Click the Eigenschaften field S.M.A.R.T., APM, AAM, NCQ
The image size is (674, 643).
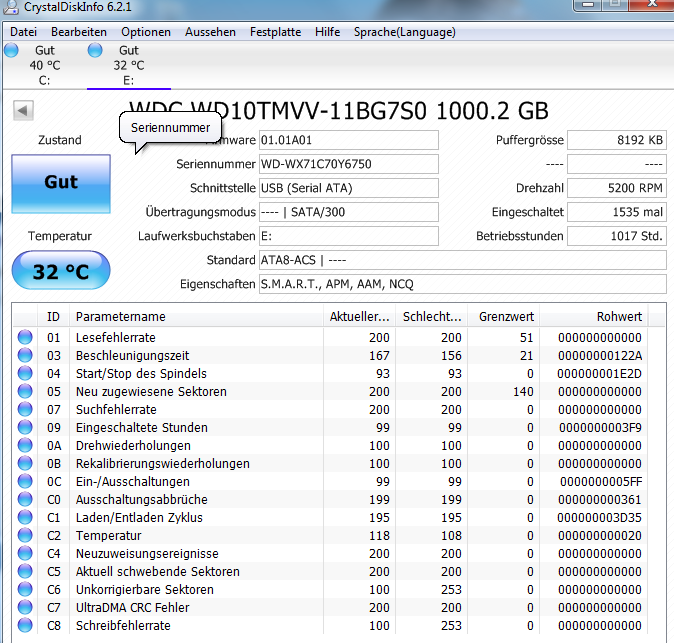463,285
